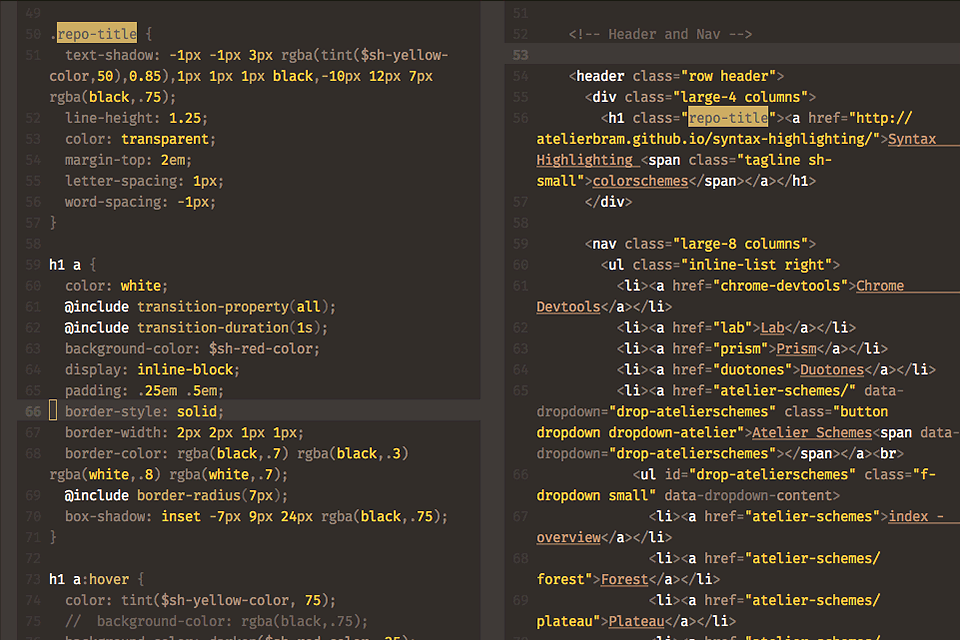Click the underlined 'Plateau' link text
The width and height of the screenshot is (960, 640).
636,621
